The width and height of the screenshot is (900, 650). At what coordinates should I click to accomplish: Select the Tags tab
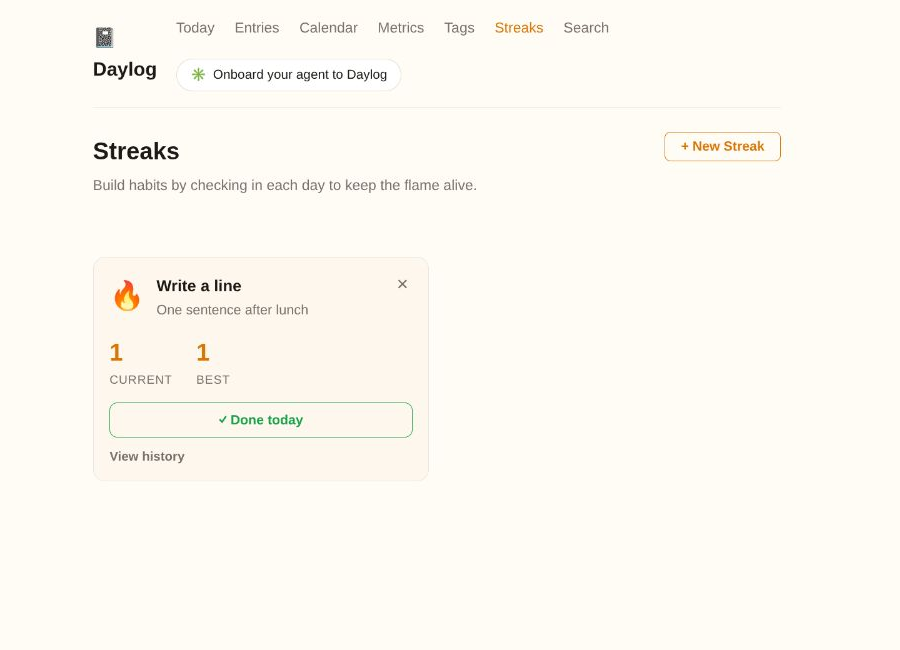(x=459, y=28)
